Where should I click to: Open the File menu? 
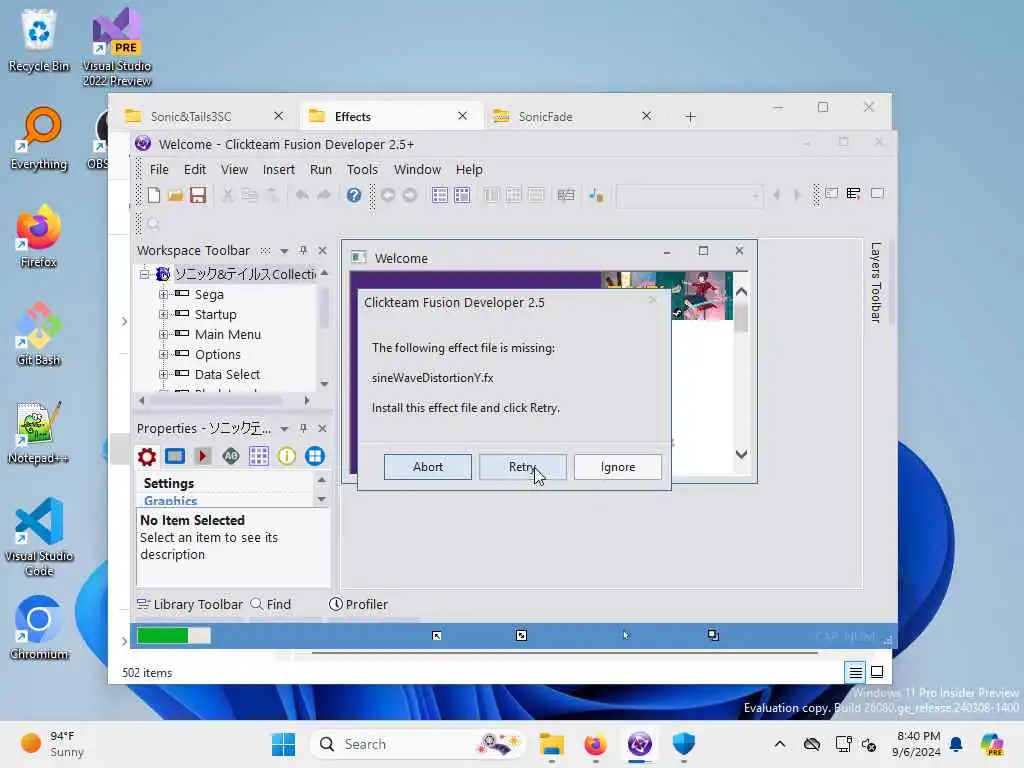[x=159, y=169]
